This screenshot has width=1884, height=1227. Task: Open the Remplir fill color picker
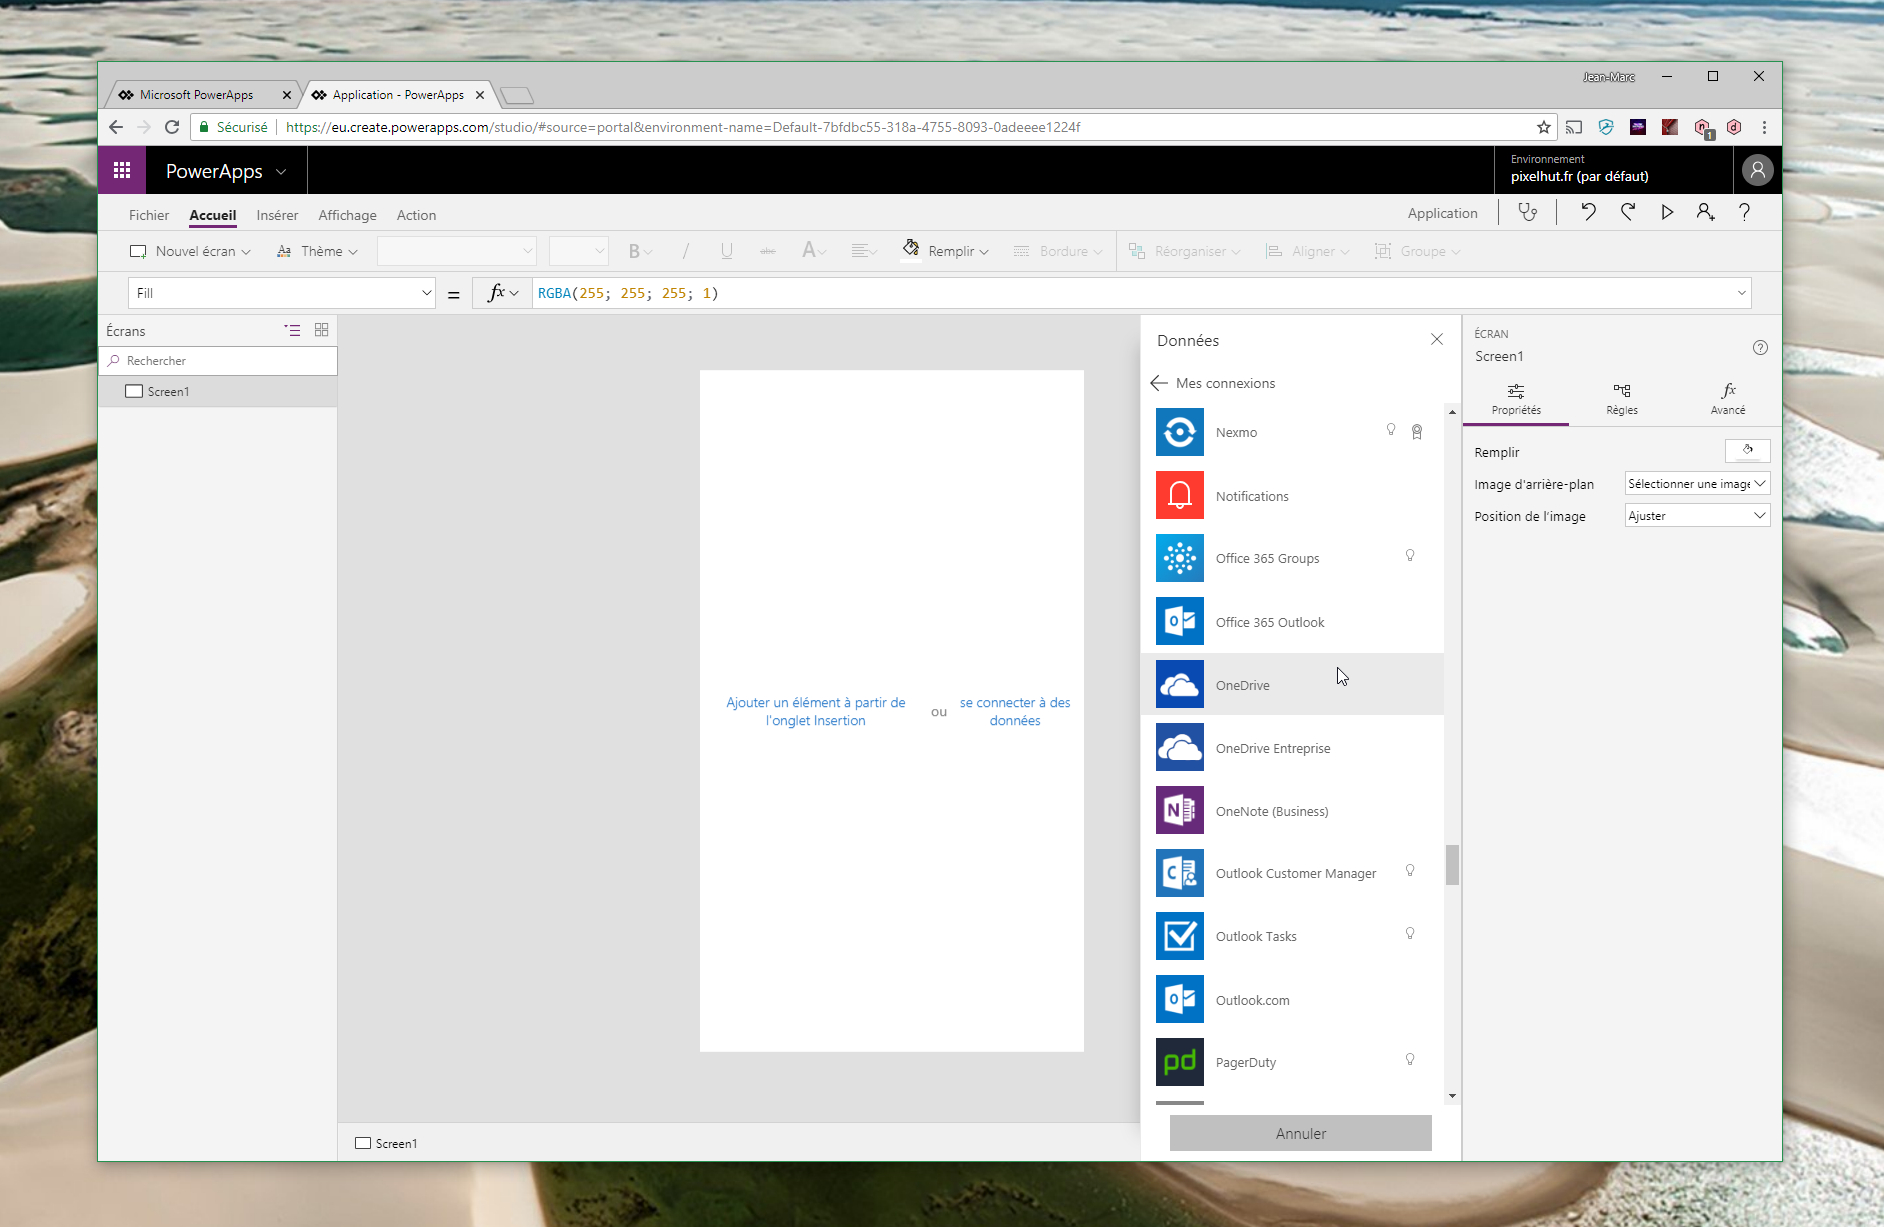(x=1748, y=451)
